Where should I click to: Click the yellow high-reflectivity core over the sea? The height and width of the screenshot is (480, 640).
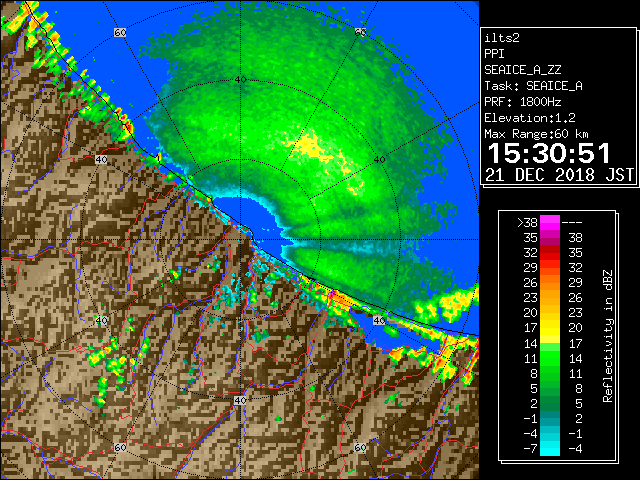(x=313, y=147)
